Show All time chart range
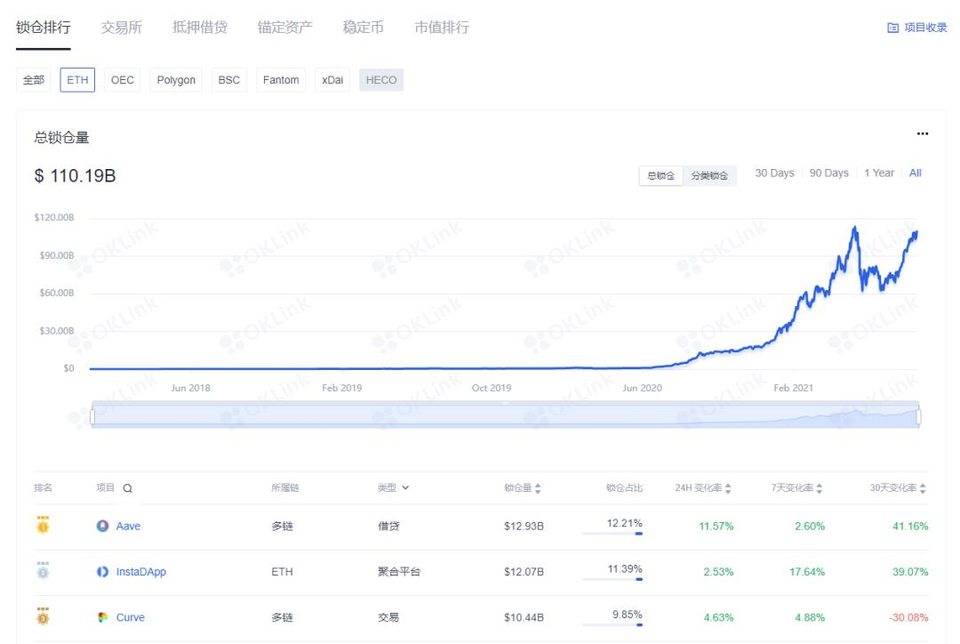Viewport: 960px width, 644px height. coord(915,173)
